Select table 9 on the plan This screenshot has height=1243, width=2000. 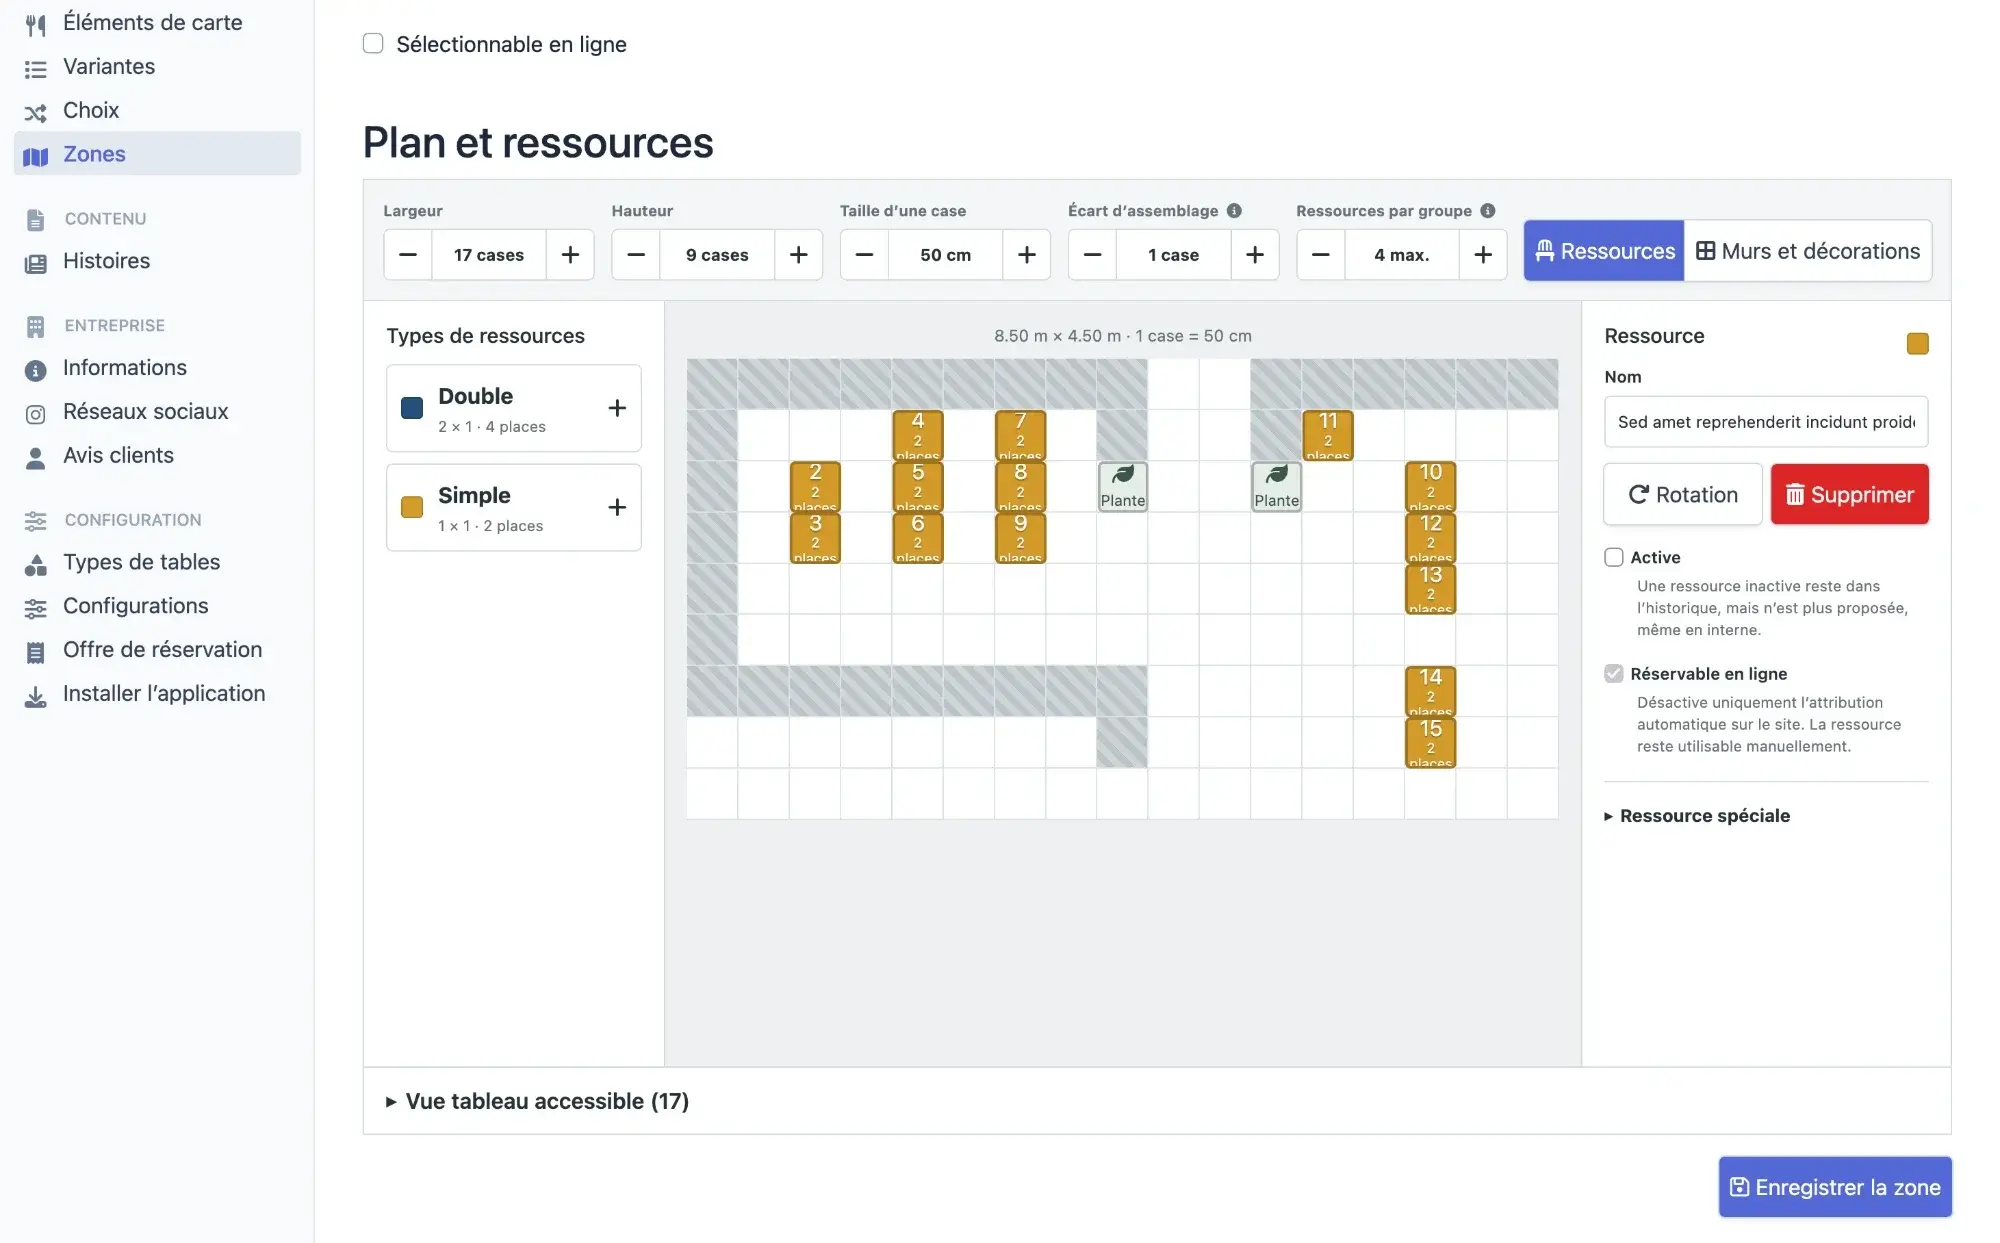(1020, 538)
